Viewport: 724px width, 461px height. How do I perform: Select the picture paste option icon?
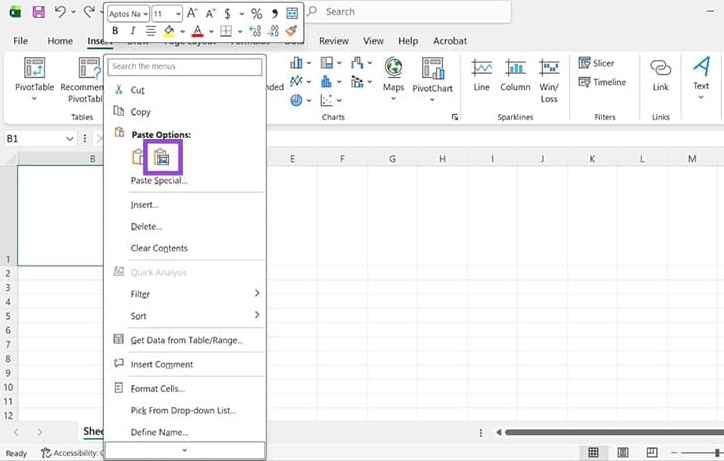[162, 158]
